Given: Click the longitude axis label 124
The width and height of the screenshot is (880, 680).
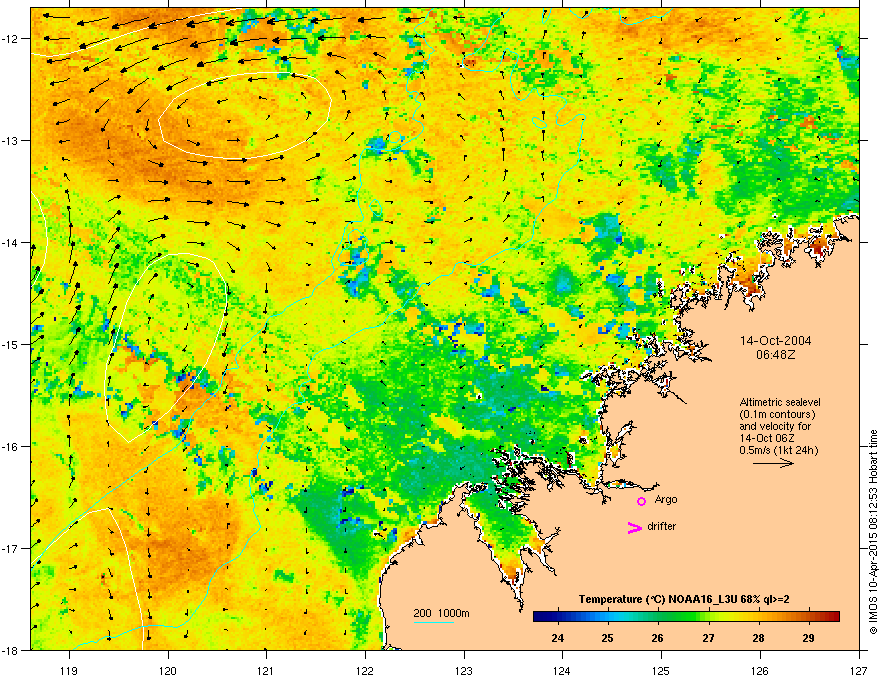Looking at the screenshot, I should [562, 670].
